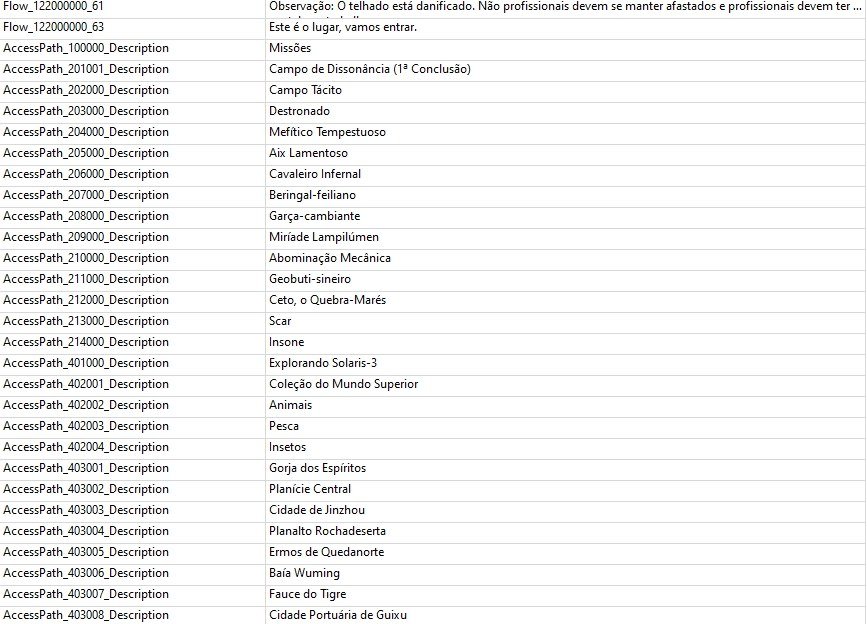Click the 'Cavaleiro Infernal' value
The height and width of the screenshot is (624, 867).
click(x=565, y=175)
